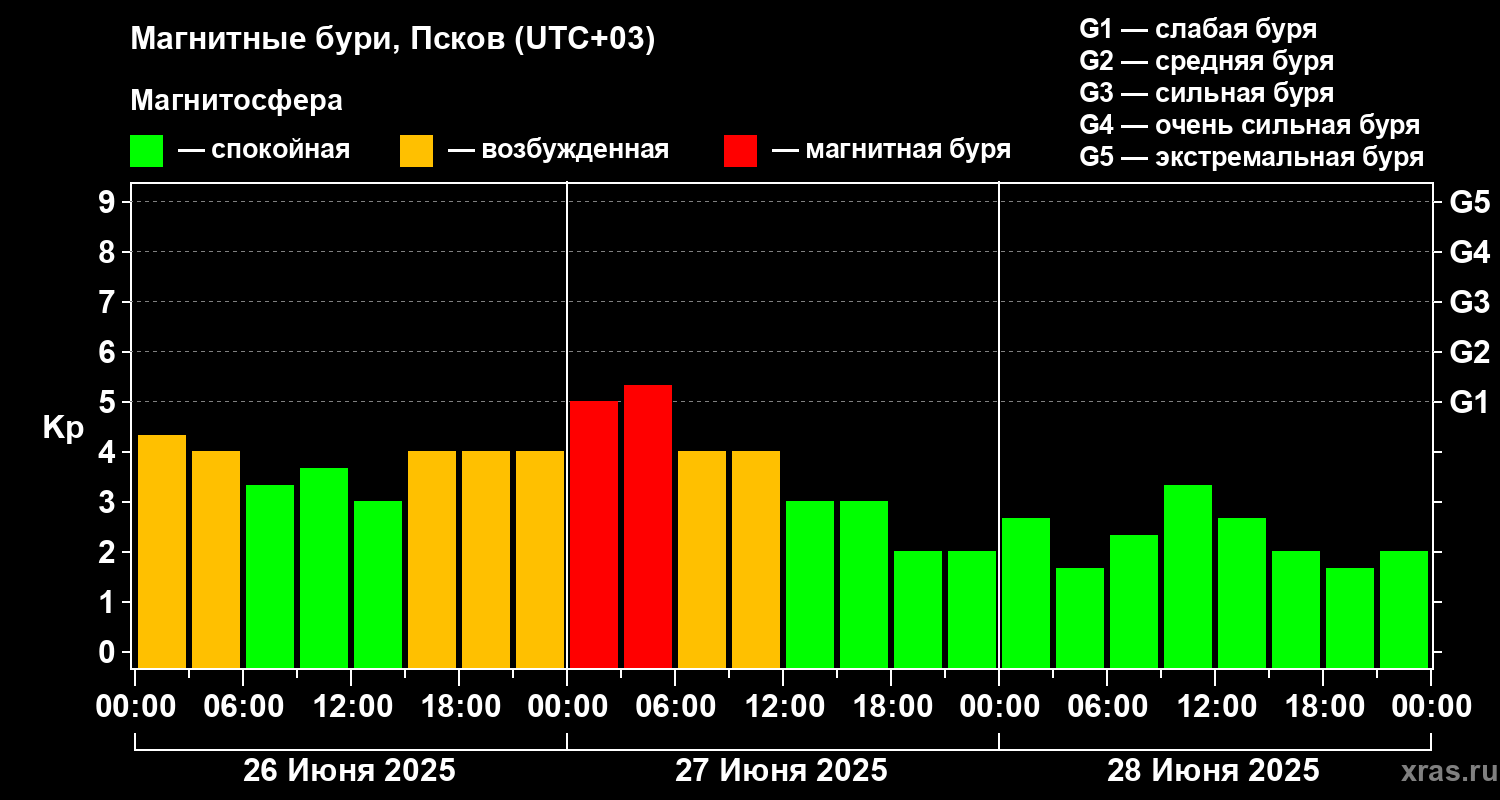Click the line 'G4 — очень сильная буря'
Image resolution: width=1500 pixels, height=800 pixels.
tap(1249, 125)
